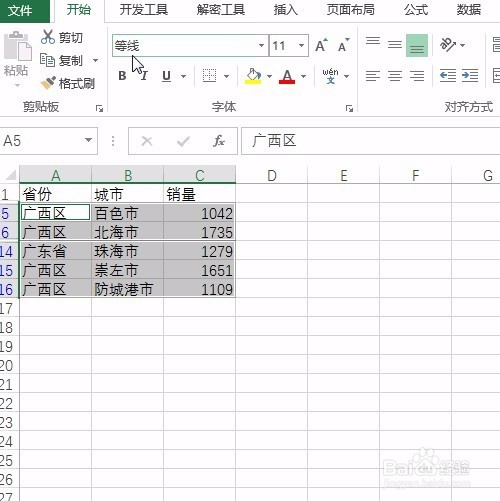Decrease indent icon
The image size is (500, 501).
click(448, 76)
